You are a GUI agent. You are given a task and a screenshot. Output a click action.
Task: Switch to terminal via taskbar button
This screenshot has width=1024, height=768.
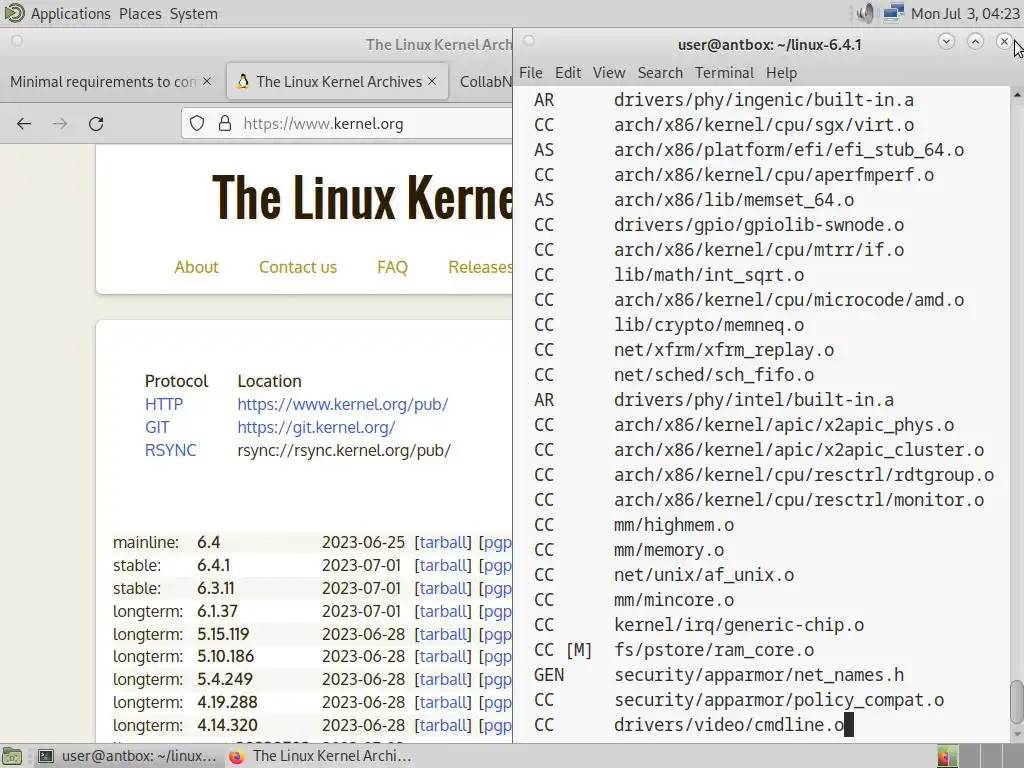[x=127, y=756]
